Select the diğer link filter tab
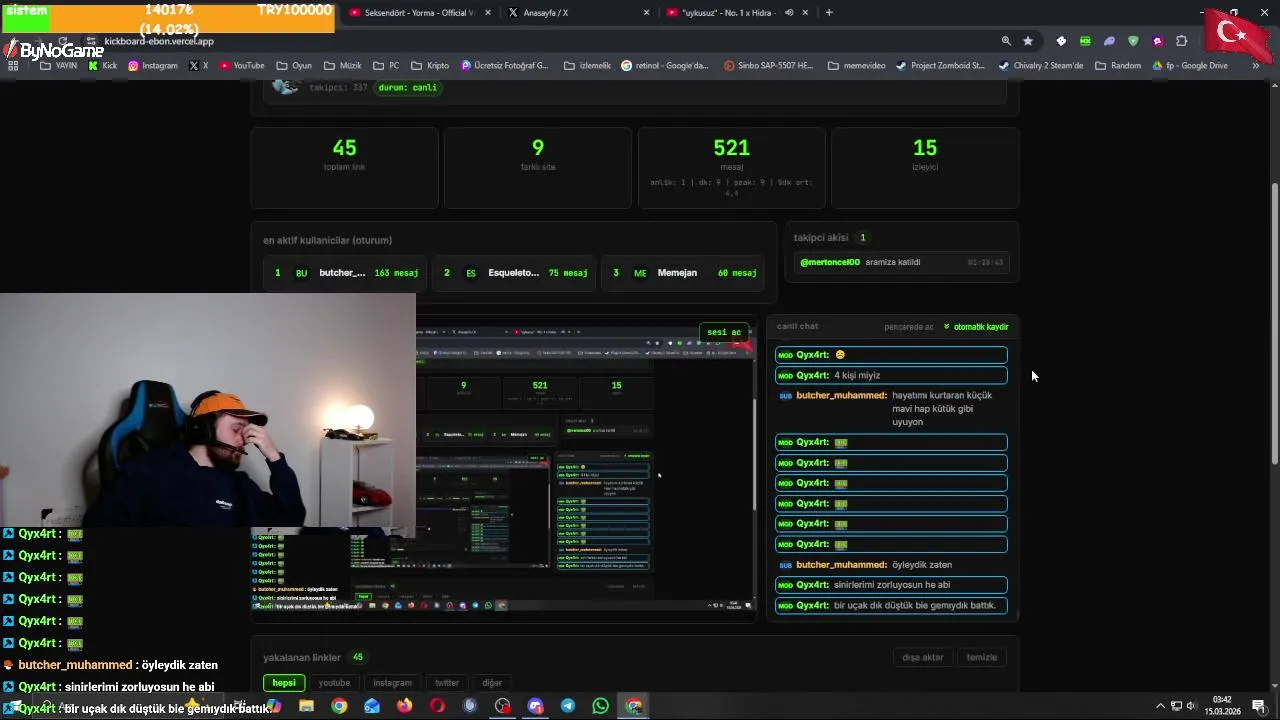The image size is (1280, 720). (492, 683)
